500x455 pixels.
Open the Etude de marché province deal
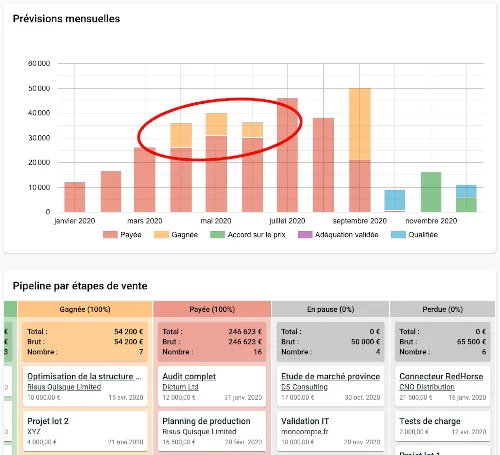(x=330, y=376)
